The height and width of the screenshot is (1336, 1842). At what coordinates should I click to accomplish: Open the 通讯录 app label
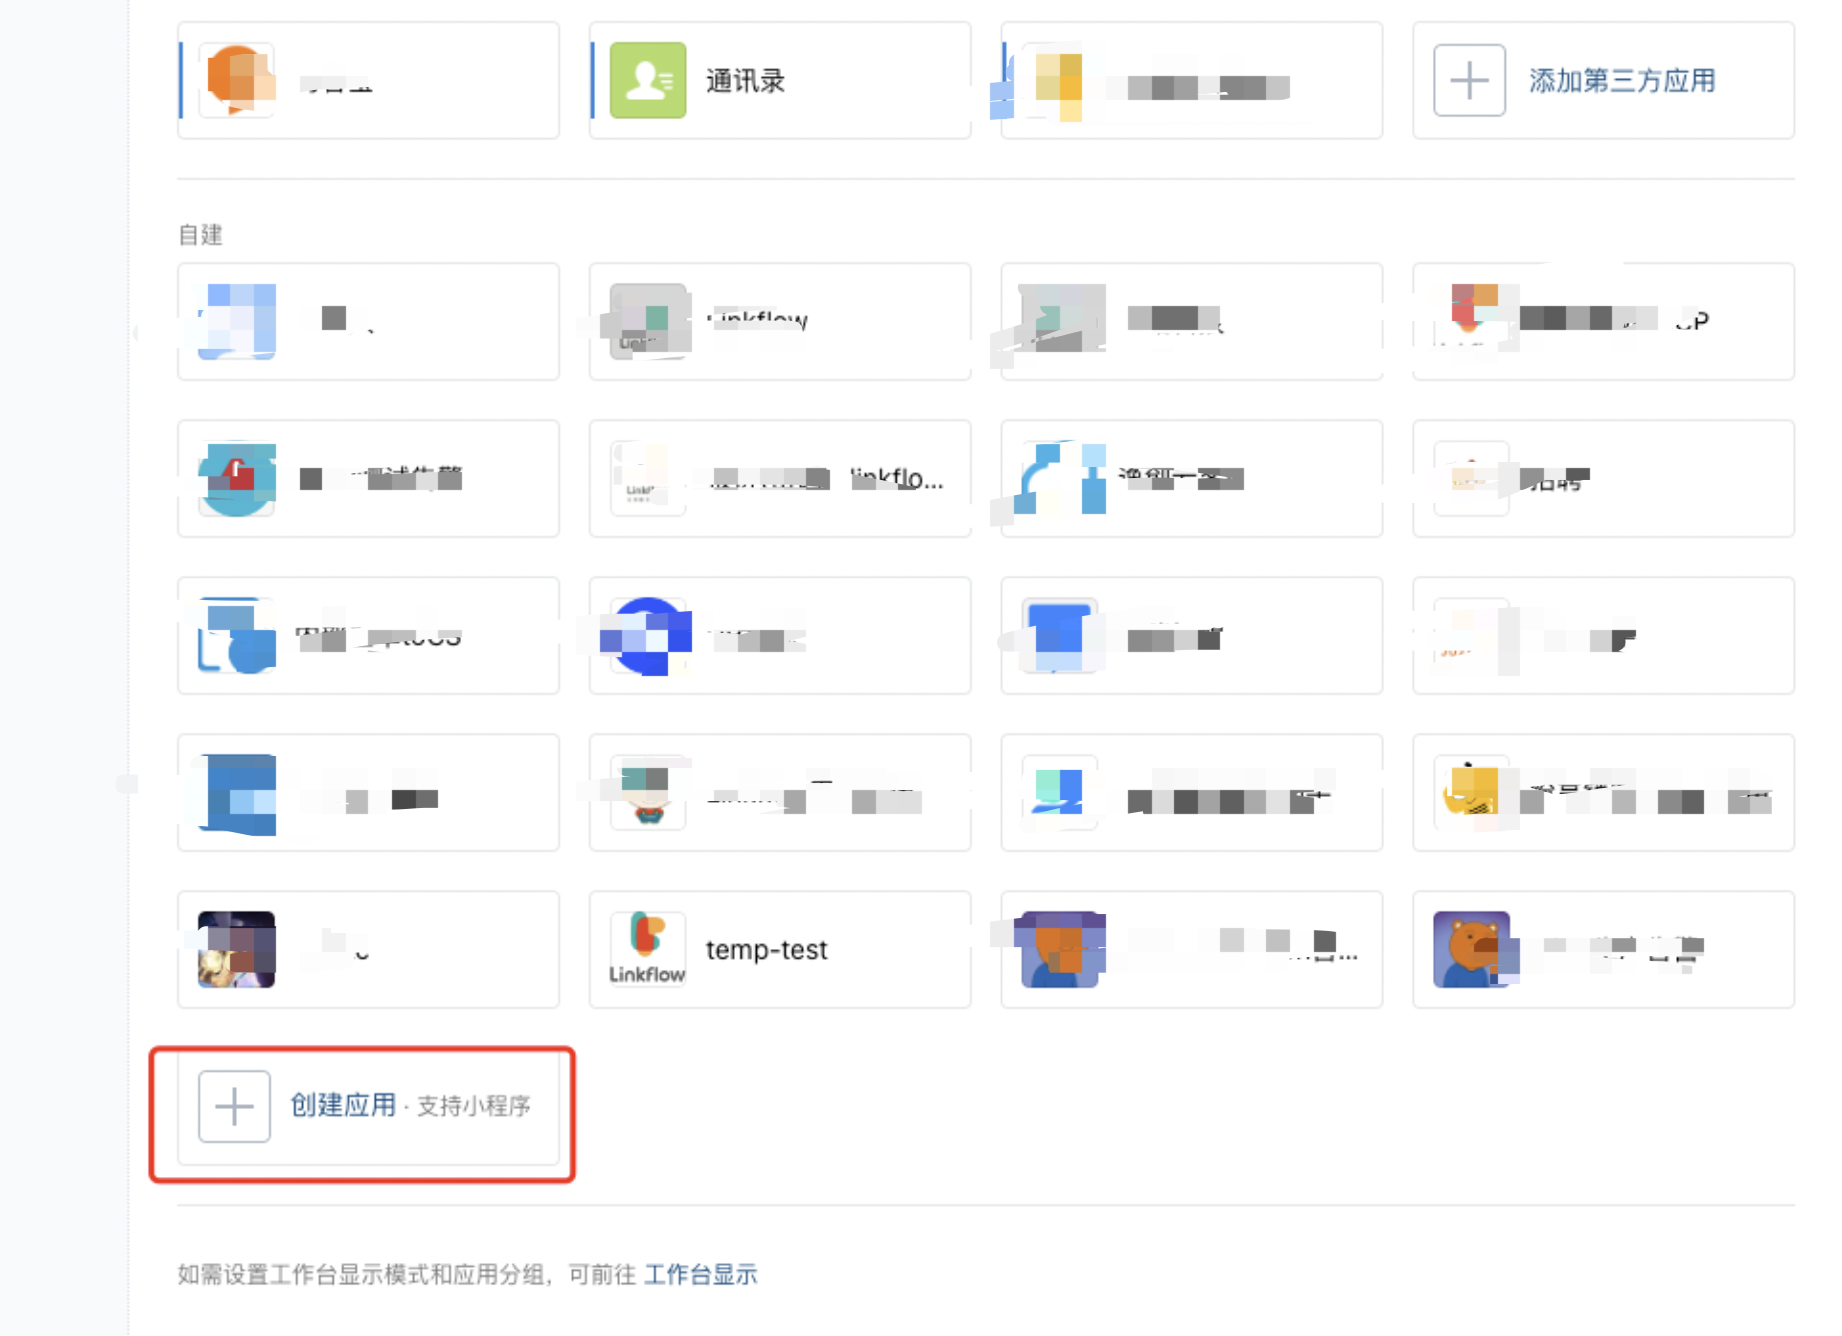pyautogui.click(x=745, y=81)
